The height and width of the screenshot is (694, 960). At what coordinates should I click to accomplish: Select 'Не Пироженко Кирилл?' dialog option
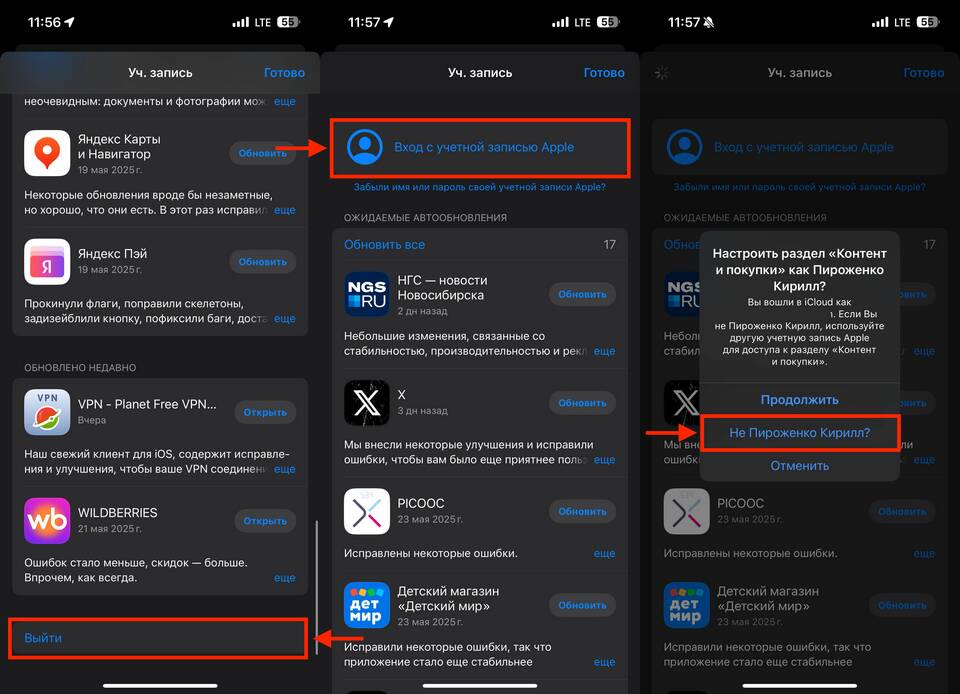coord(799,433)
